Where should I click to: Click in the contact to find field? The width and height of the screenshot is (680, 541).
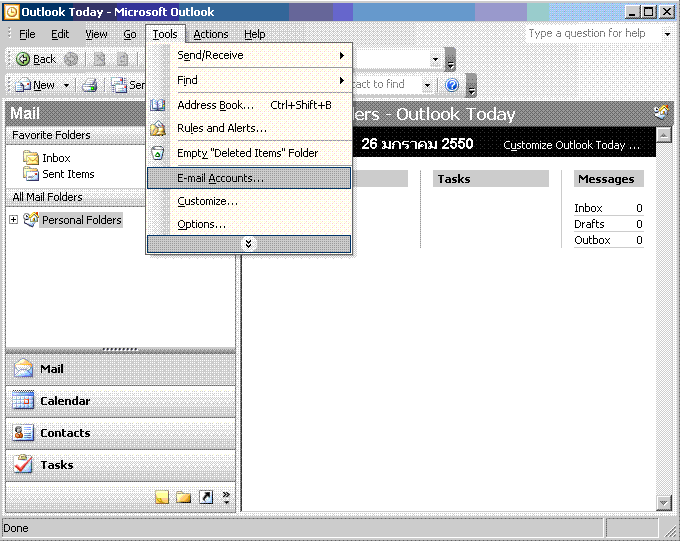click(x=386, y=85)
